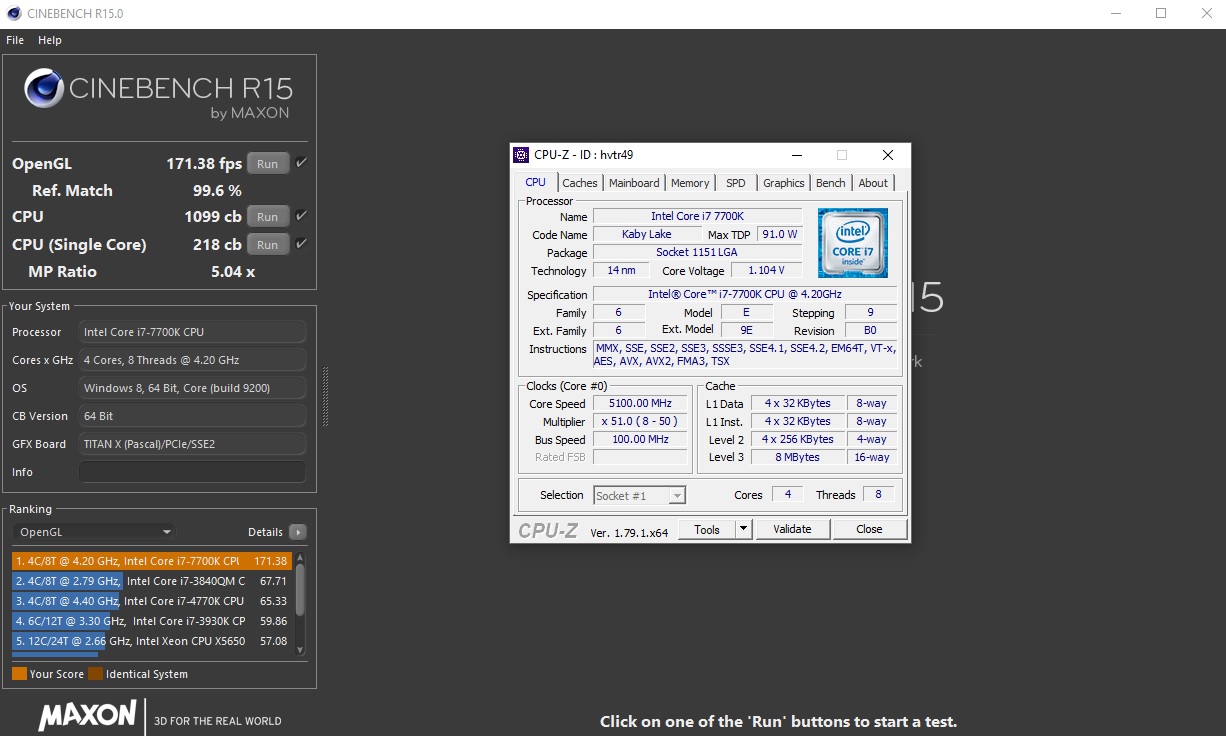Select ranking entry i7-3930K 59.86

tap(152, 621)
